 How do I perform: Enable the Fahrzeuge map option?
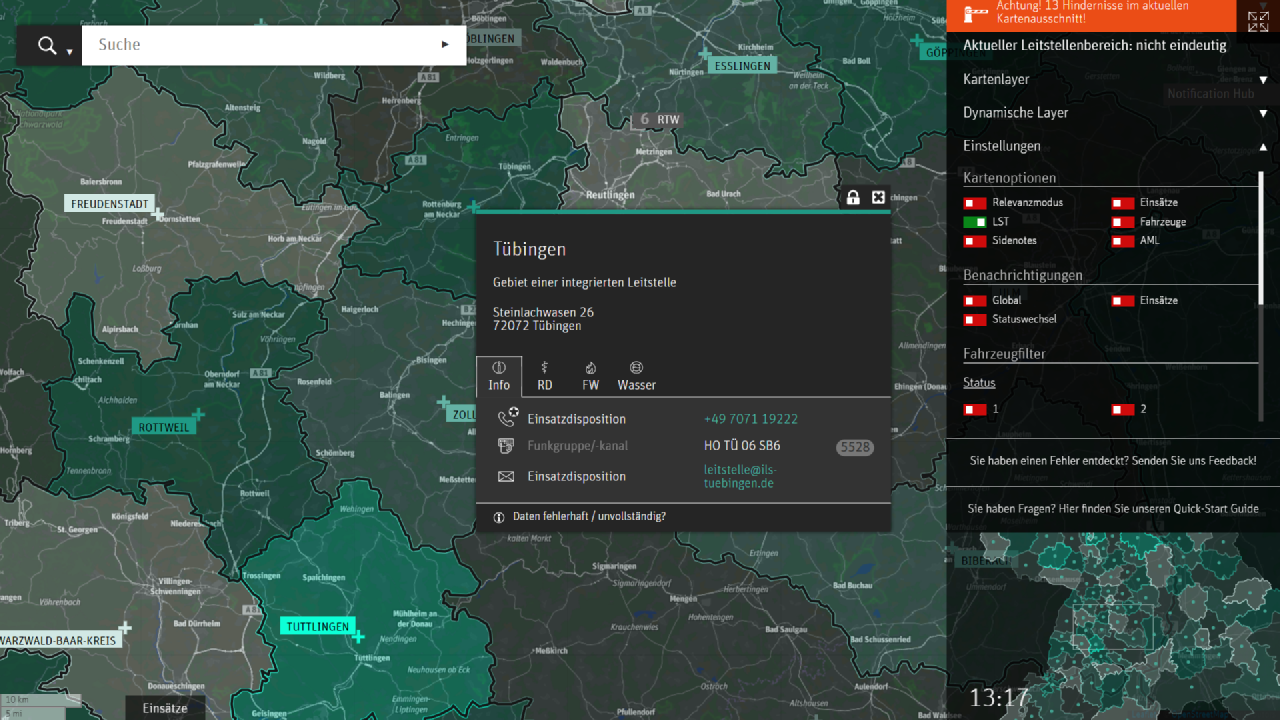coord(1123,222)
